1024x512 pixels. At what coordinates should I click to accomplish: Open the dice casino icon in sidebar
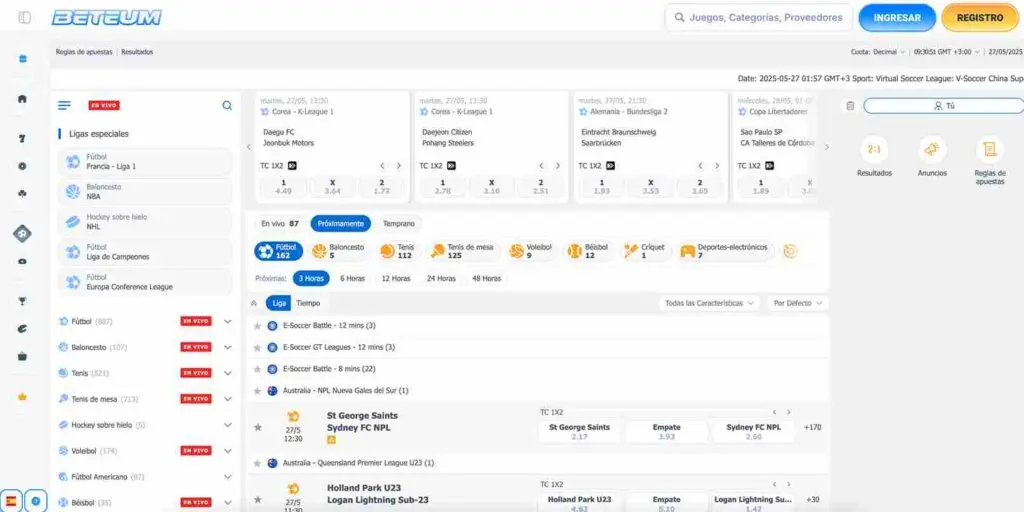click(x=22, y=166)
